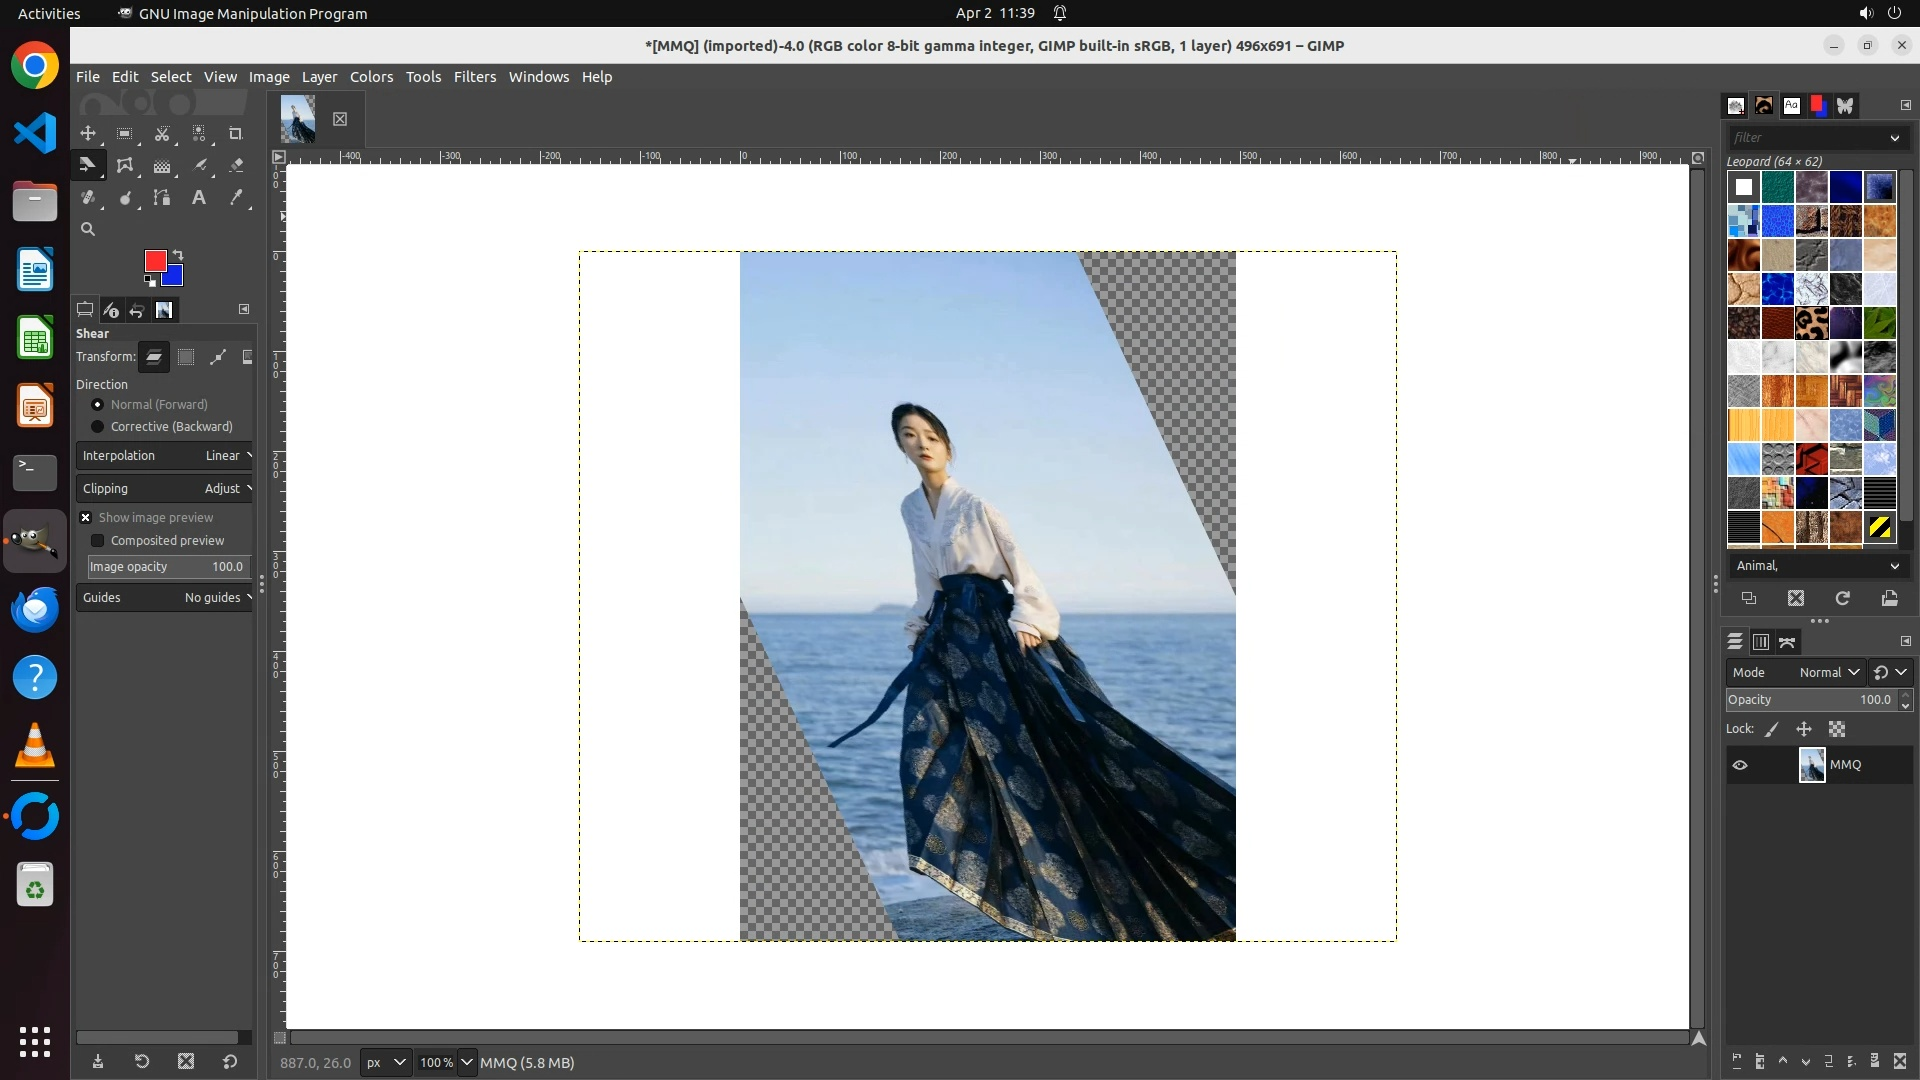Open the Filters menu
The width and height of the screenshot is (1920, 1080).
point(474,77)
